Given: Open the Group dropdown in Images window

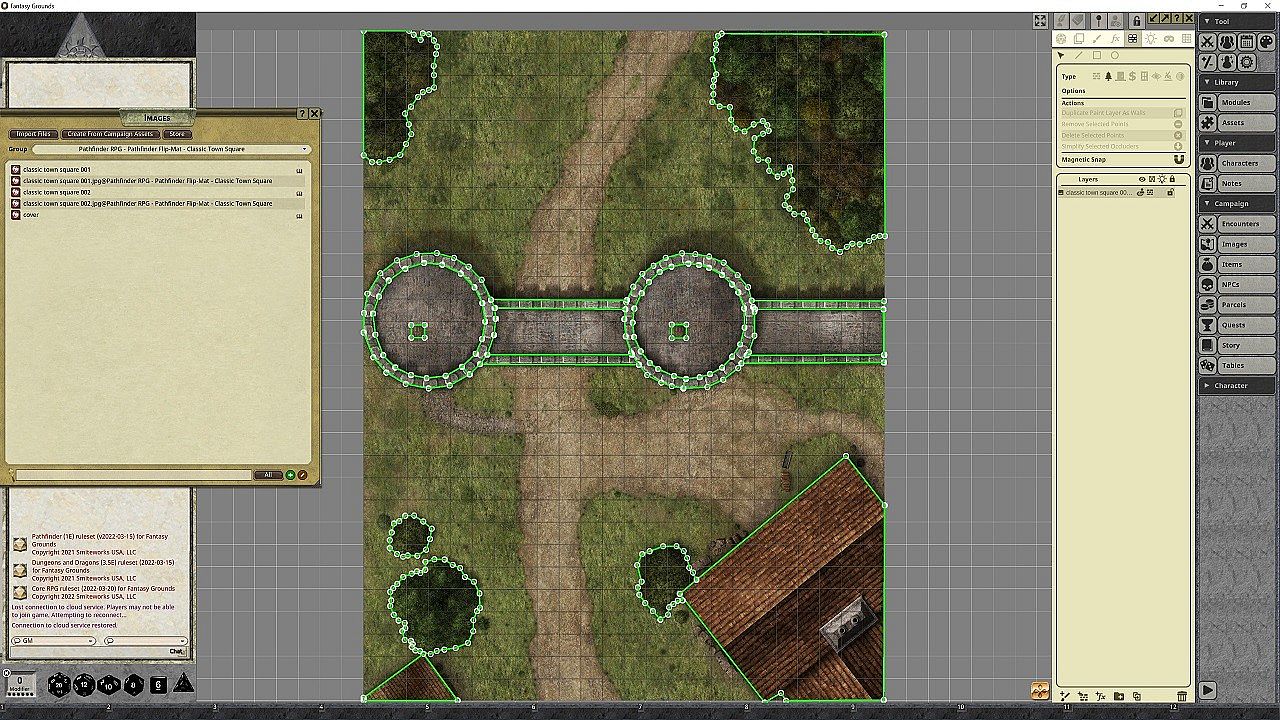Looking at the screenshot, I should (160, 149).
